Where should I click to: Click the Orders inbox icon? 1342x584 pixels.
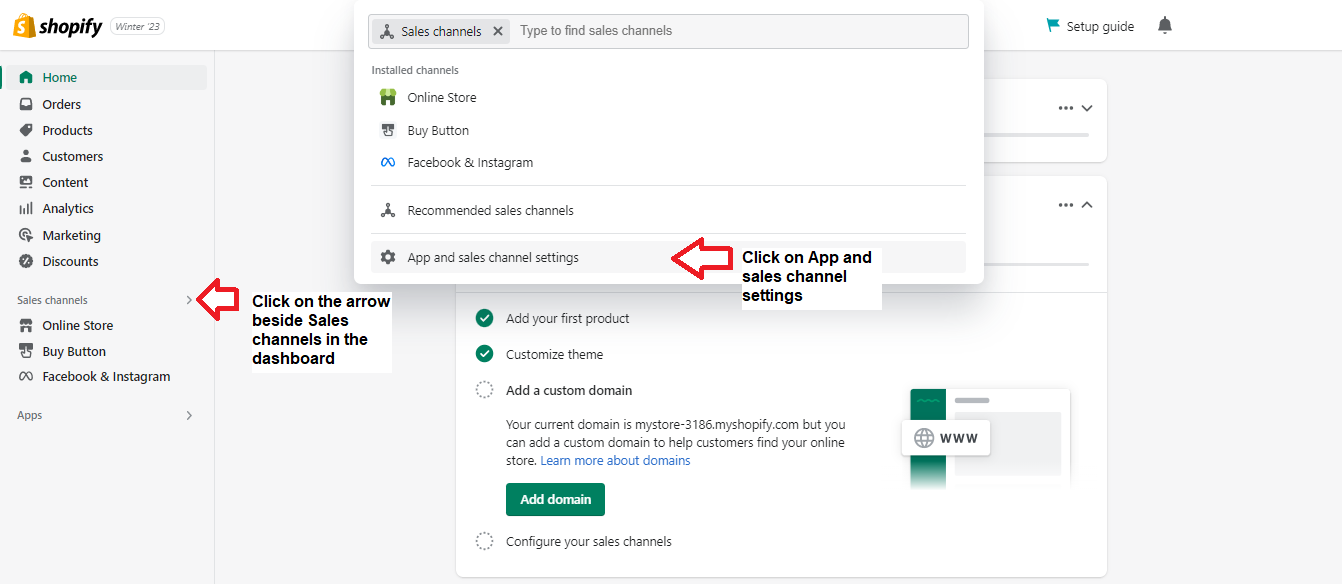click(x=26, y=104)
